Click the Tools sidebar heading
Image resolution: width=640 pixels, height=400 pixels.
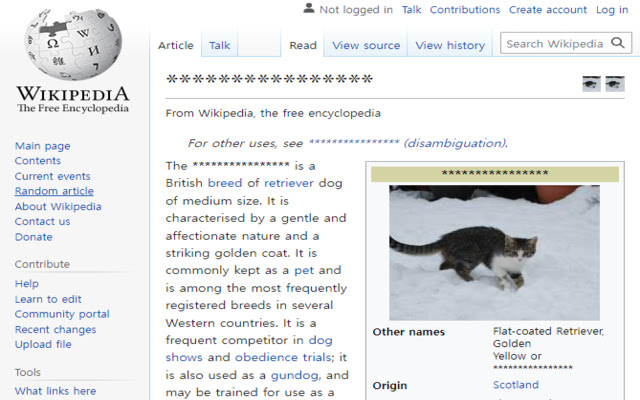coord(28,372)
